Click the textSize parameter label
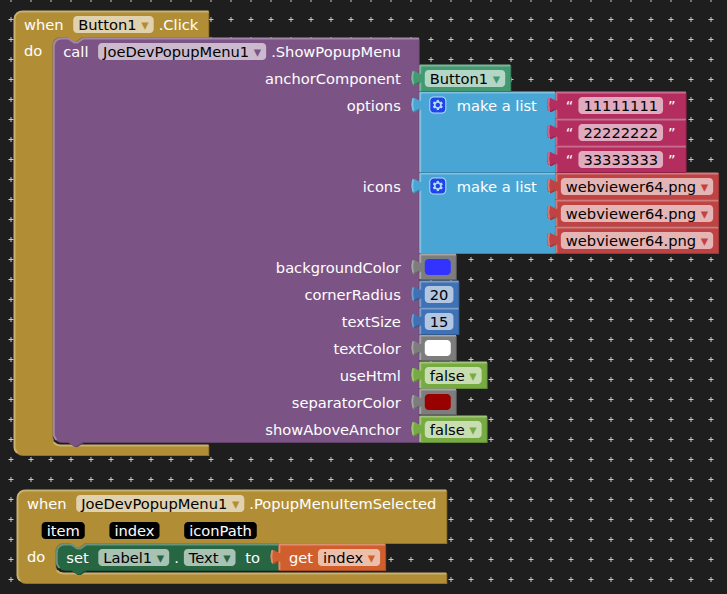The width and height of the screenshot is (727, 594). coord(371,322)
